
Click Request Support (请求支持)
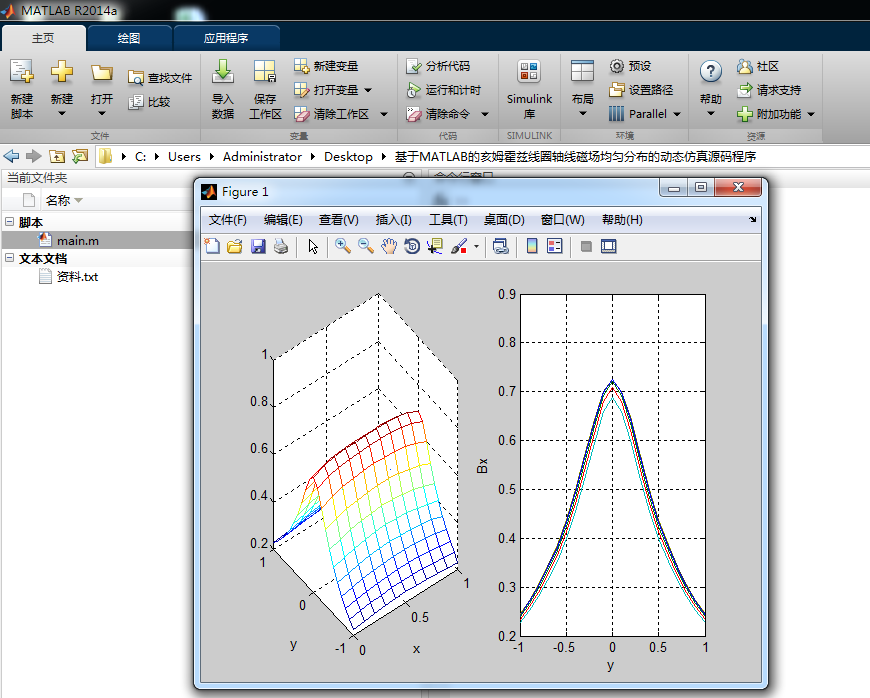[768, 90]
